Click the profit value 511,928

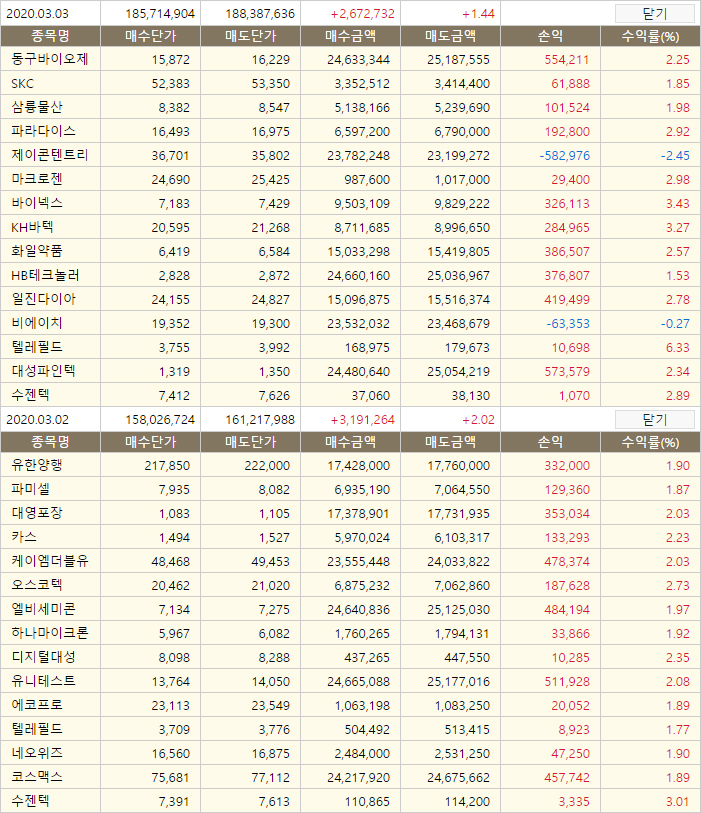pos(567,681)
